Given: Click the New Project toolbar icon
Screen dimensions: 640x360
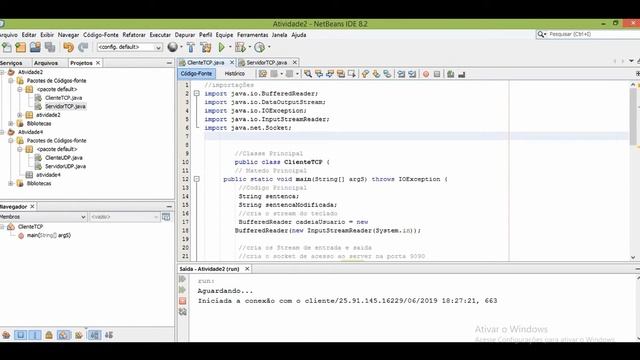Looking at the screenshot, I should (x=20, y=47).
